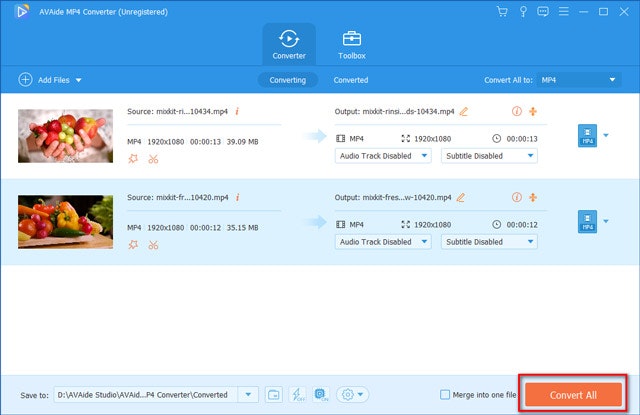The image size is (640, 415).
Task: Expand format arrow beside second video's MP4 icon
Action: click(x=606, y=221)
